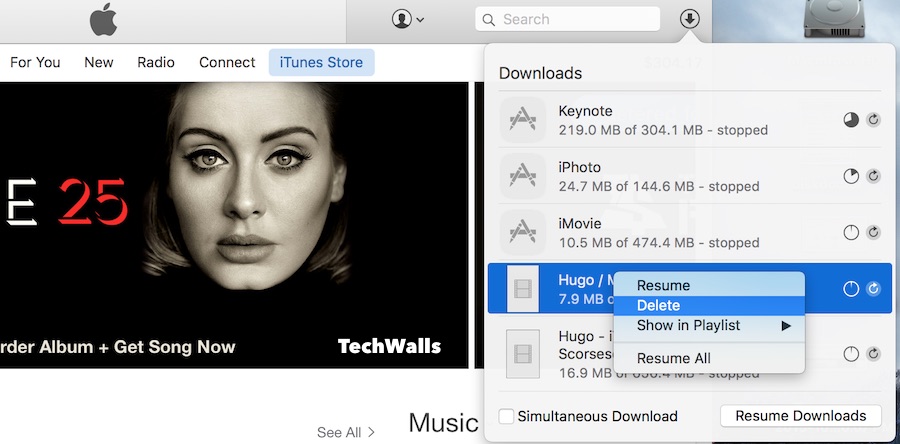Click the See All link

pyautogui.click(x=346, y=432)
